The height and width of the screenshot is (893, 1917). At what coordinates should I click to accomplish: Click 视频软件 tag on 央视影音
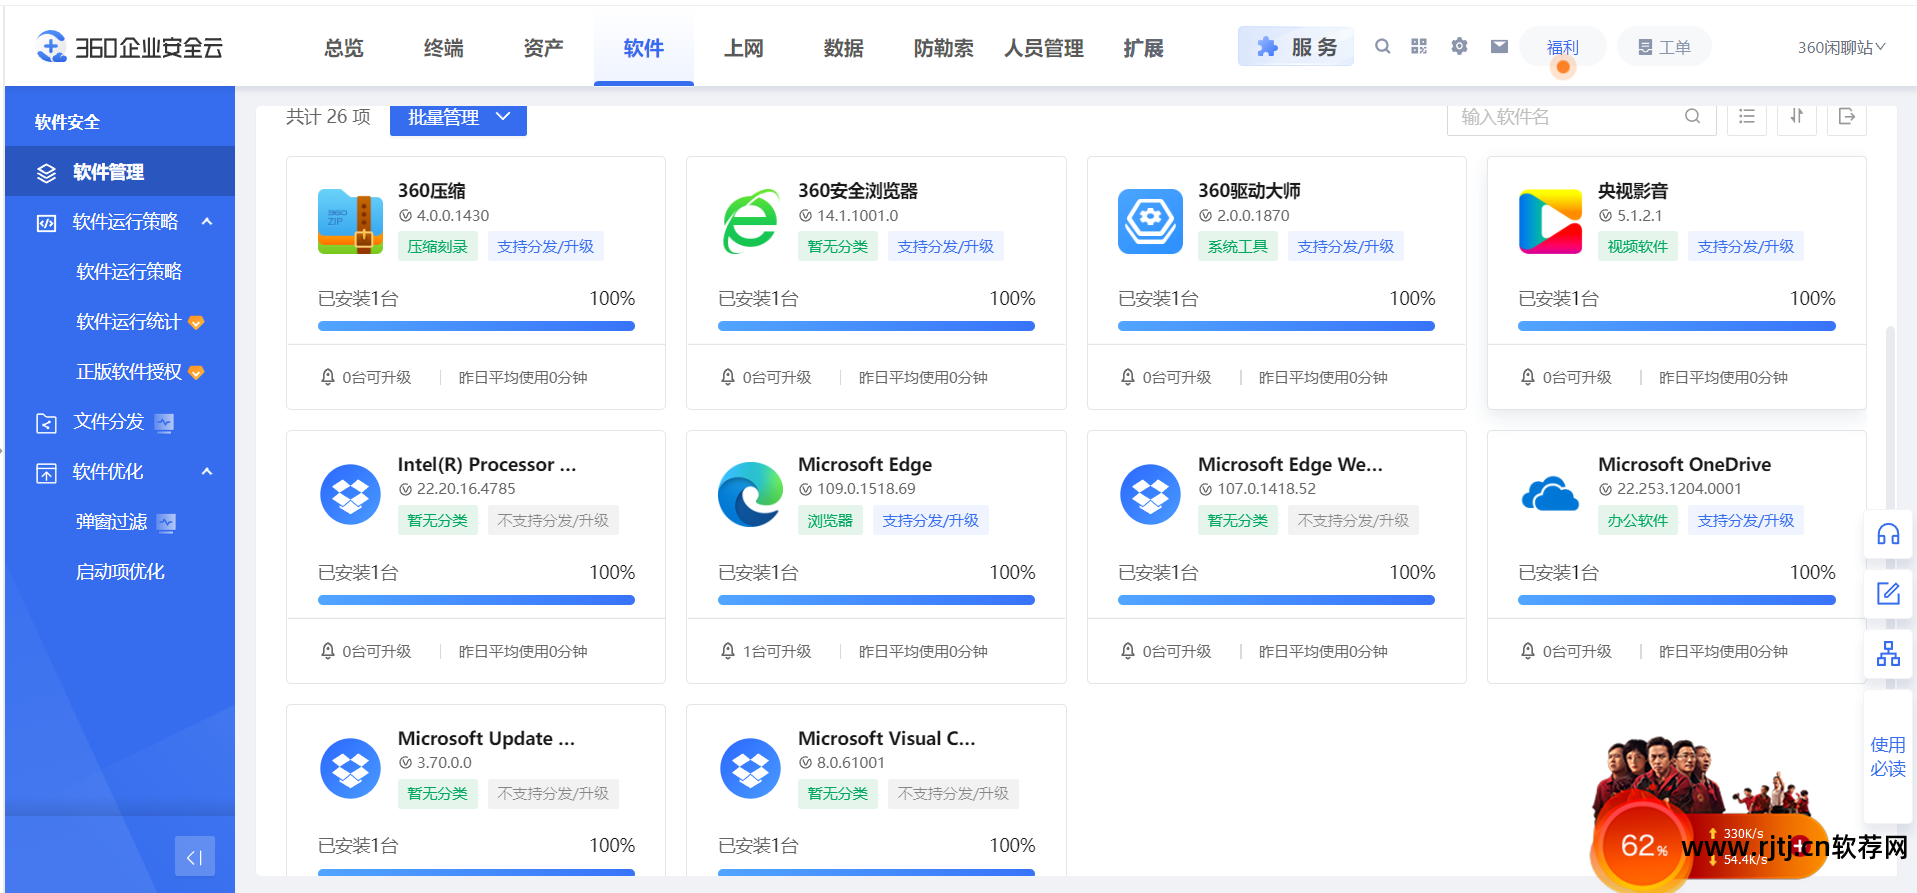pos(1637,246)
